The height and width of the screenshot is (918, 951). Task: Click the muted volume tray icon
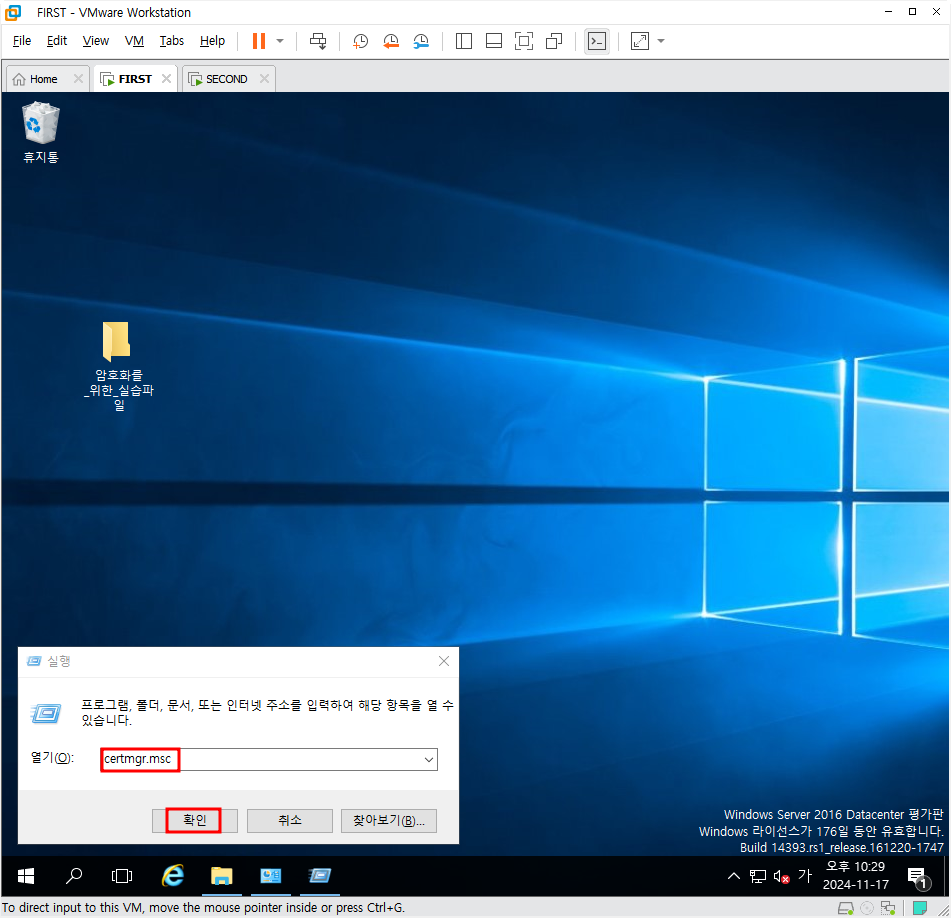781,876
